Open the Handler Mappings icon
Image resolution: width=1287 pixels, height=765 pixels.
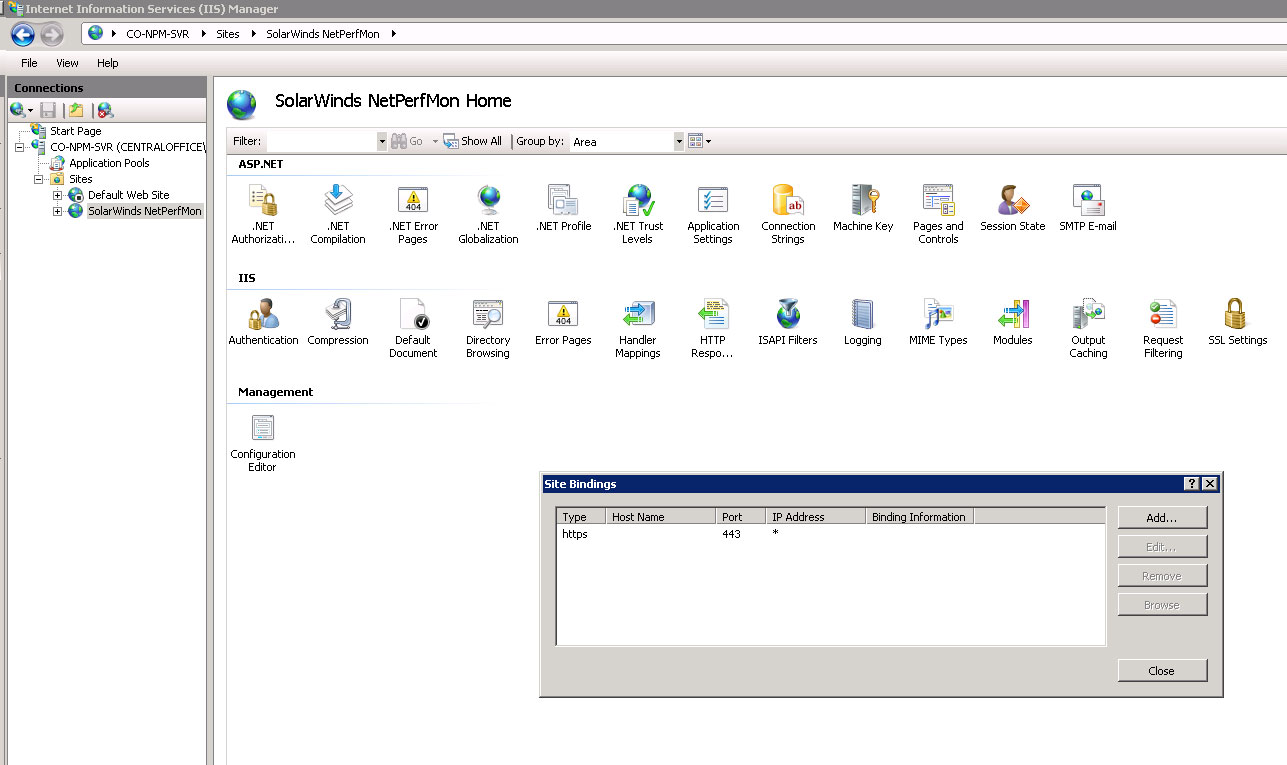tap(638, 316)
